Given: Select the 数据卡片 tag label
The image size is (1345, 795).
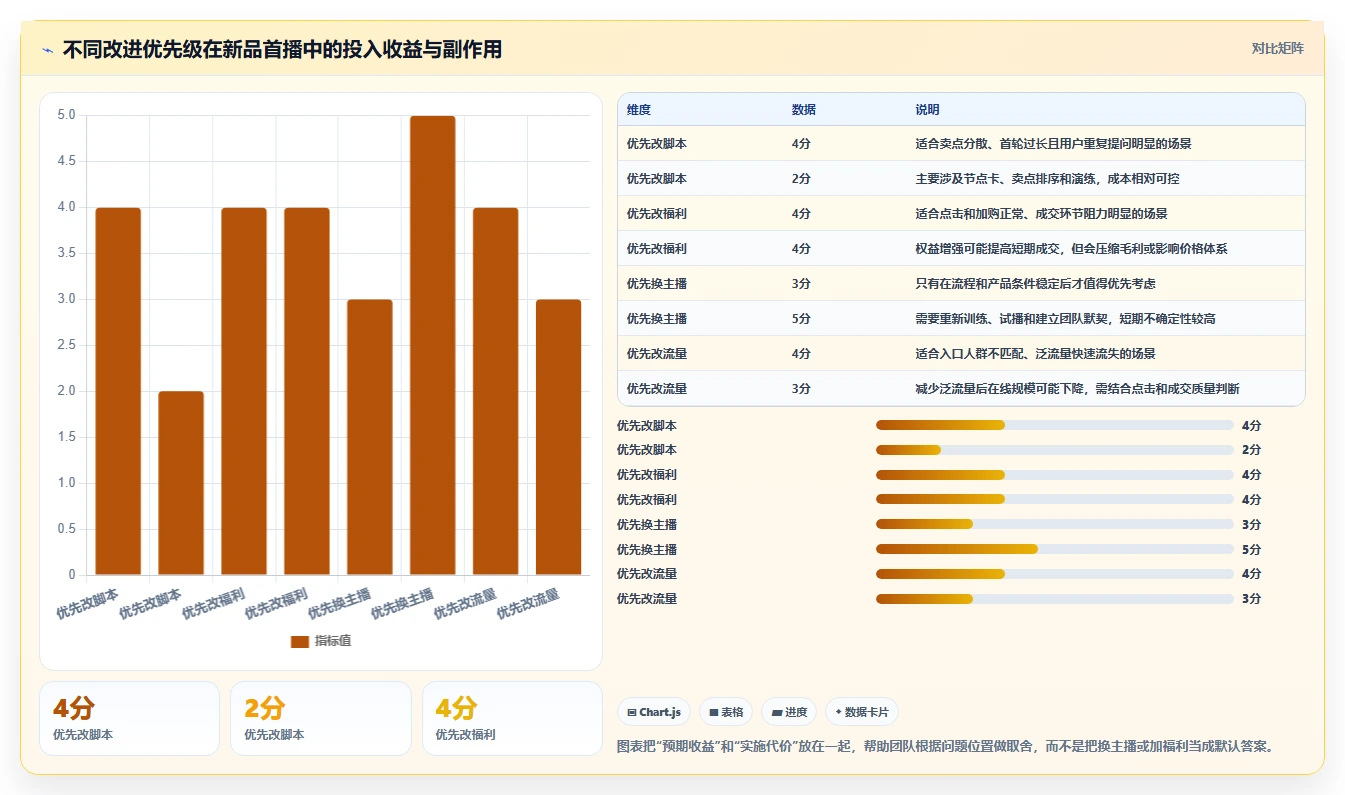Looking at the screenshot, I should (866, 712).
